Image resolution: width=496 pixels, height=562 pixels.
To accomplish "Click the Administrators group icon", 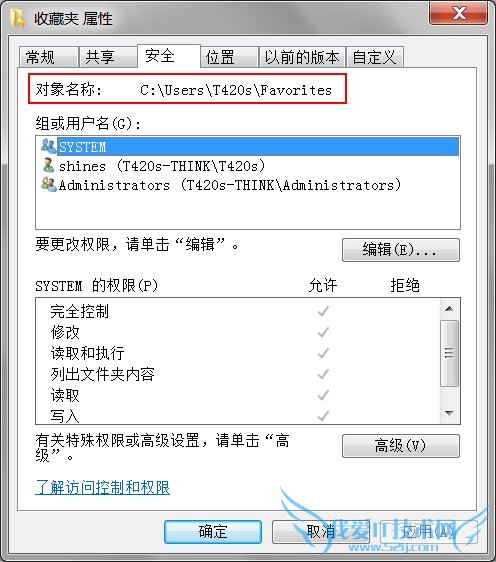I will [x=49, y=184].
